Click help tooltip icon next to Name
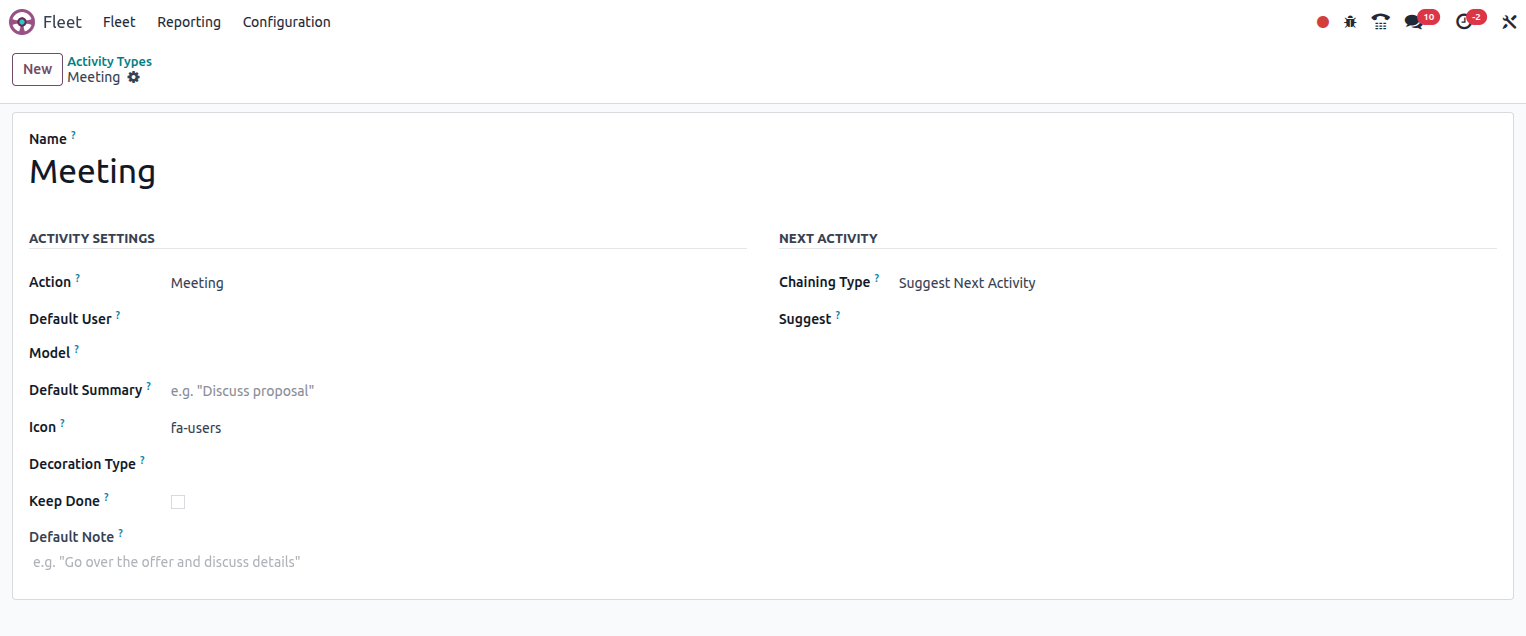The height and width of the screenshot is (636, 1526). pos(73,135)
